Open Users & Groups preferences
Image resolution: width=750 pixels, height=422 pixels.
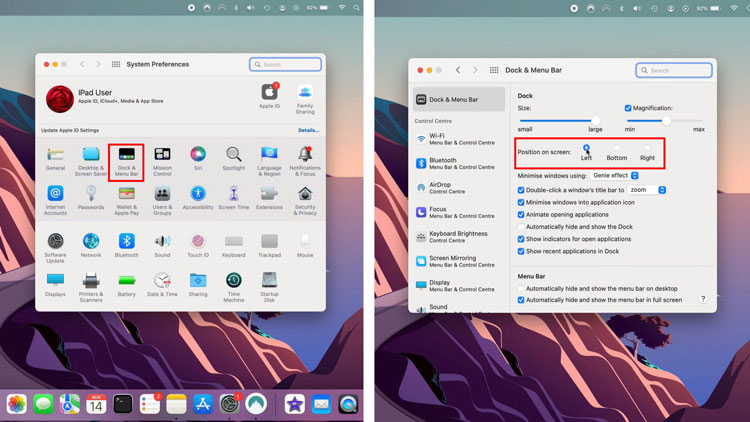pos(162,193)
